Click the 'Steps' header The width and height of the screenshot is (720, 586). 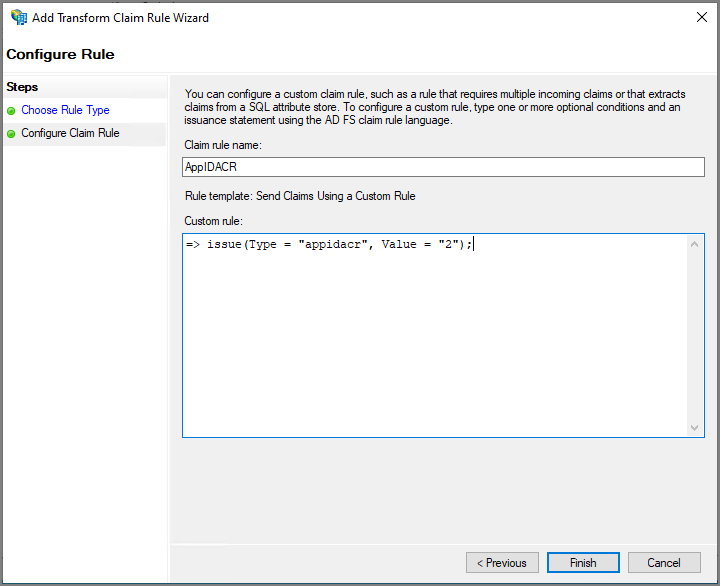[x=22, y=87]
